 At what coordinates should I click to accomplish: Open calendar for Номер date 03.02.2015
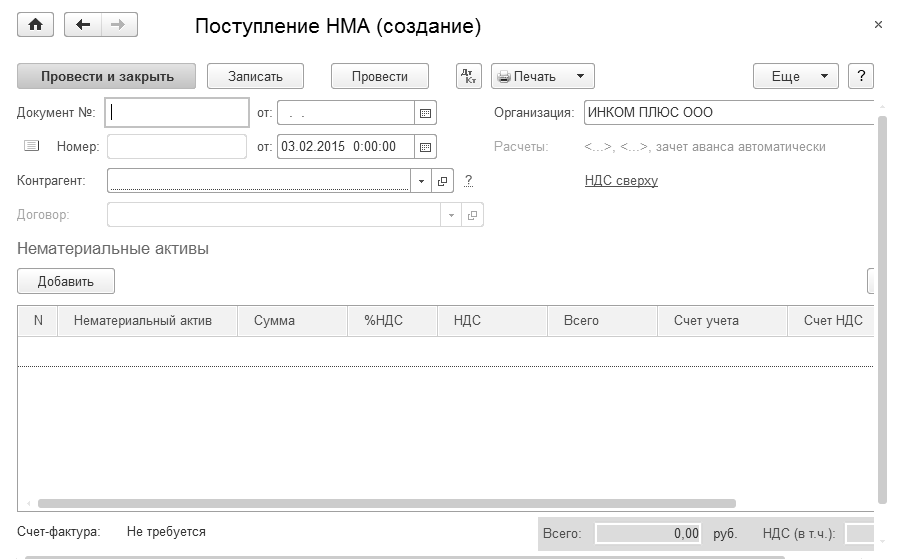click(425, 147)
